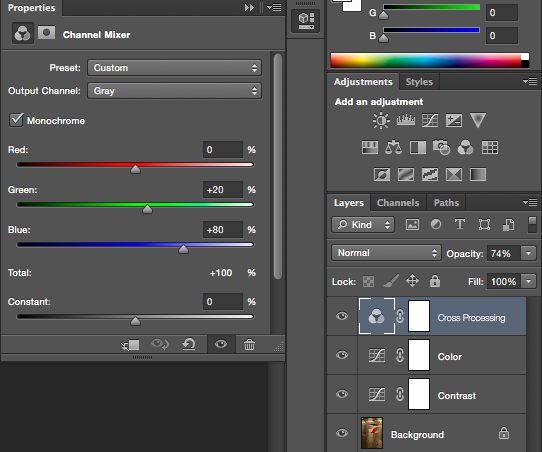
Task: Switch to the Channels tab
Action: 398,203
